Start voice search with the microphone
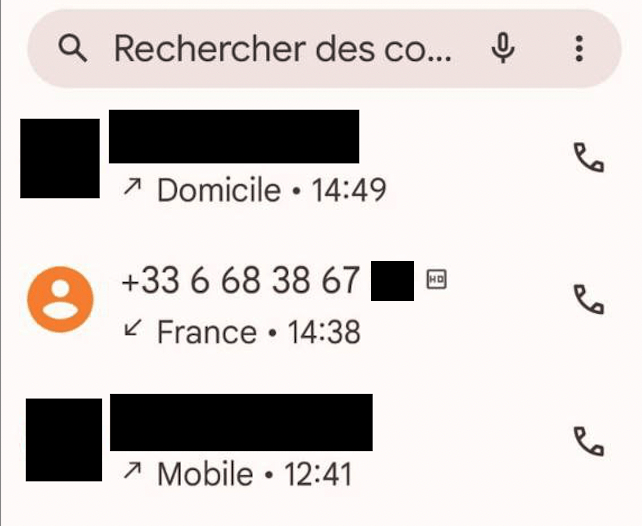Viewport: 642px width, 526px height. click(503, 48)
